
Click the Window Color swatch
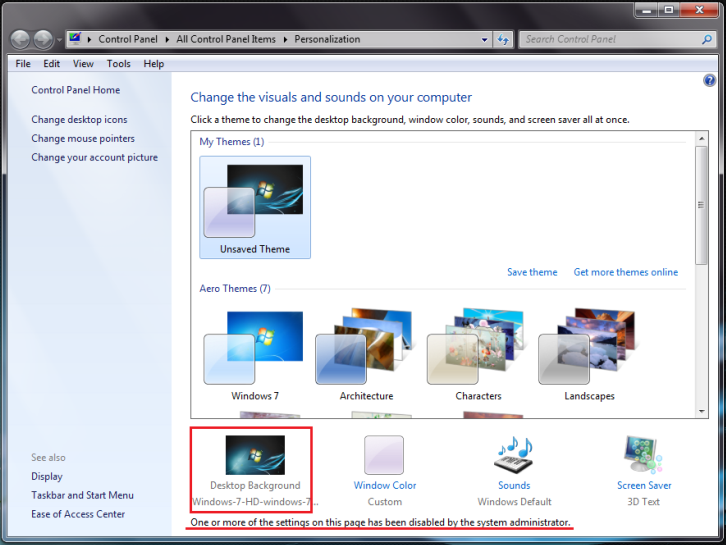coord(384,455)
